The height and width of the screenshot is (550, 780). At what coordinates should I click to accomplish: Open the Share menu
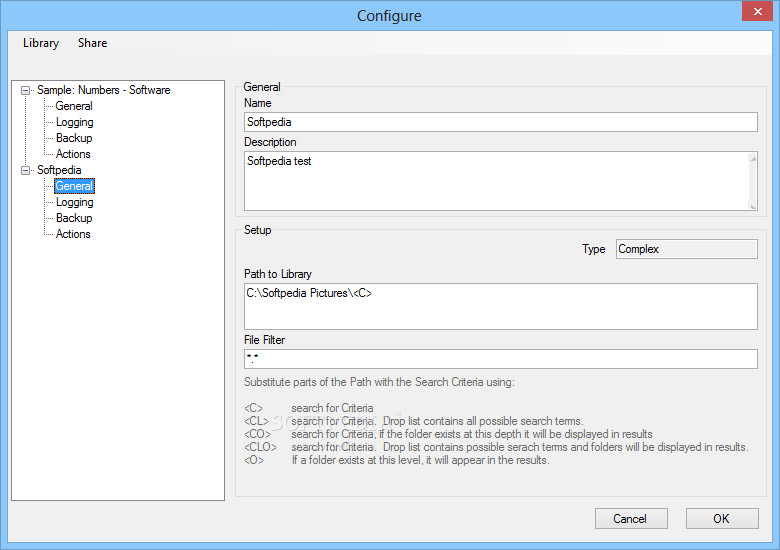(93, 43)
